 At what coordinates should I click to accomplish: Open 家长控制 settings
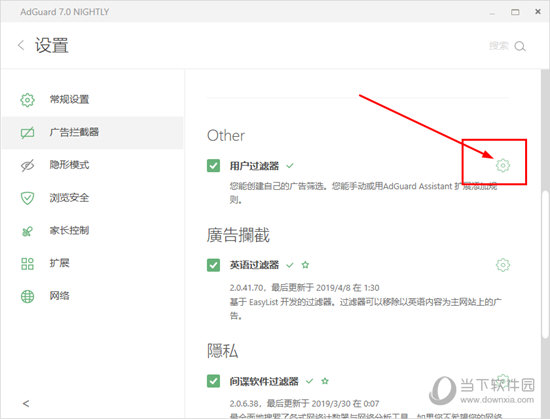[x=92, y=231]
